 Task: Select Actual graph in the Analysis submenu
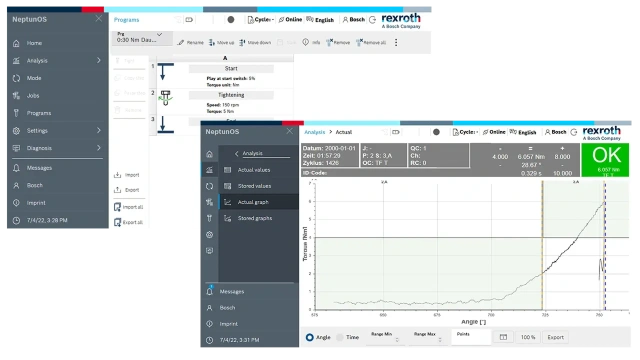point(259,202)
